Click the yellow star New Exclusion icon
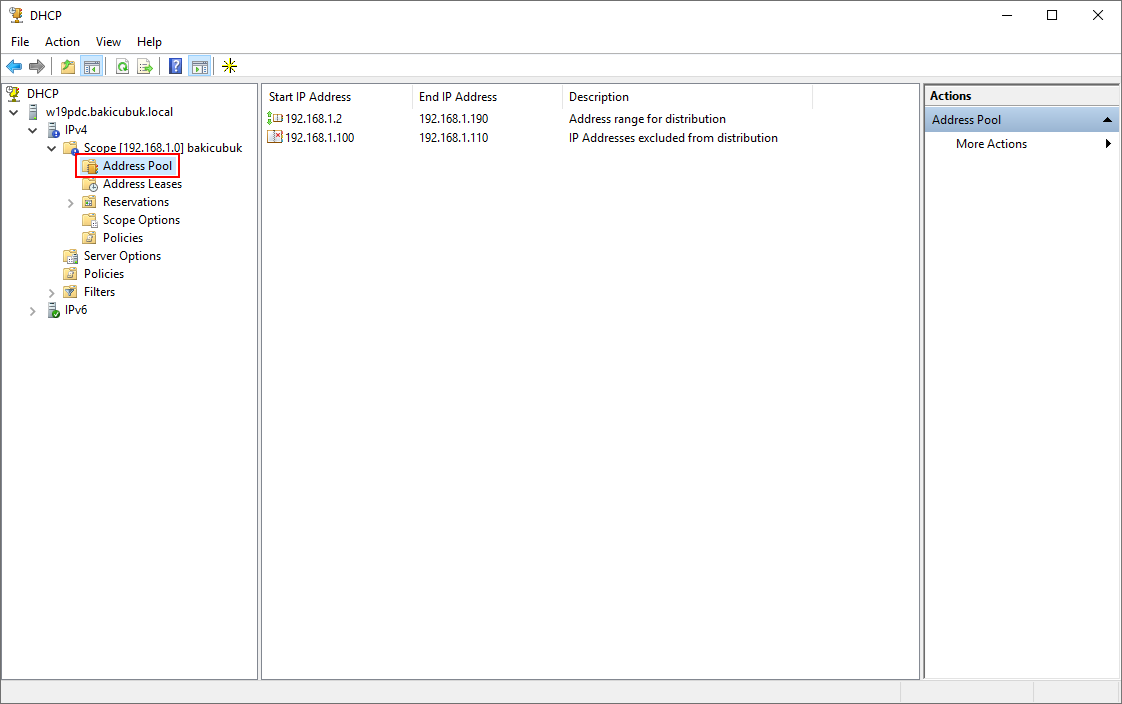The image size is (1122, 704). (x=230, y=67)
